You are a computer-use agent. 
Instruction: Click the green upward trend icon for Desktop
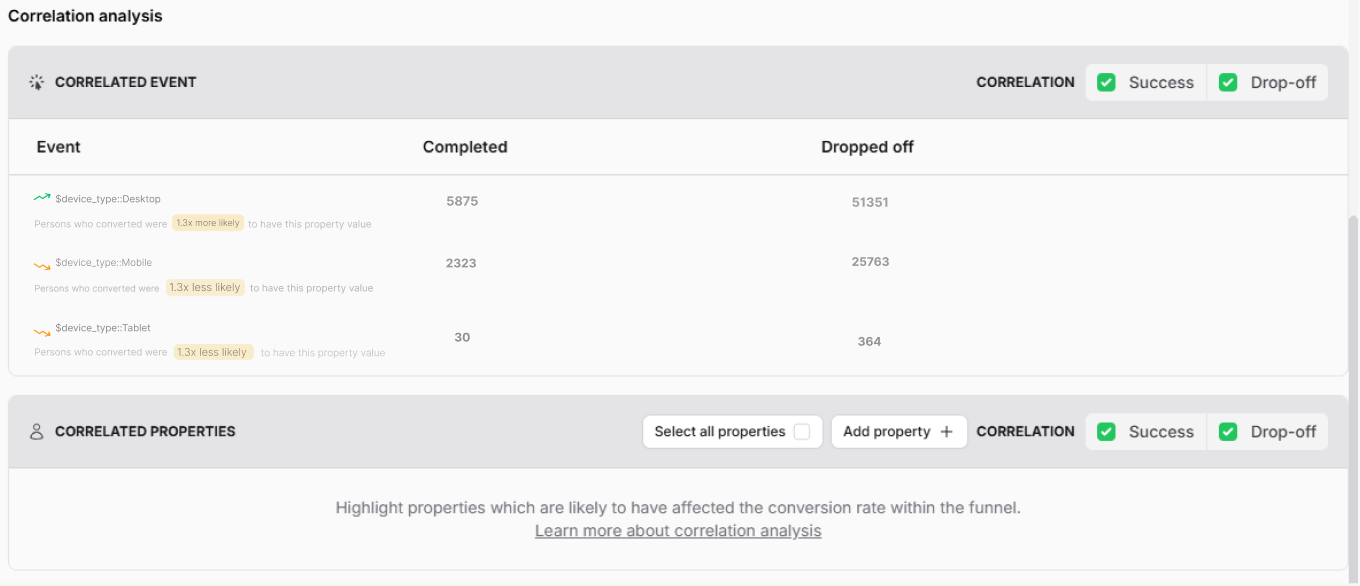(42, 198)
